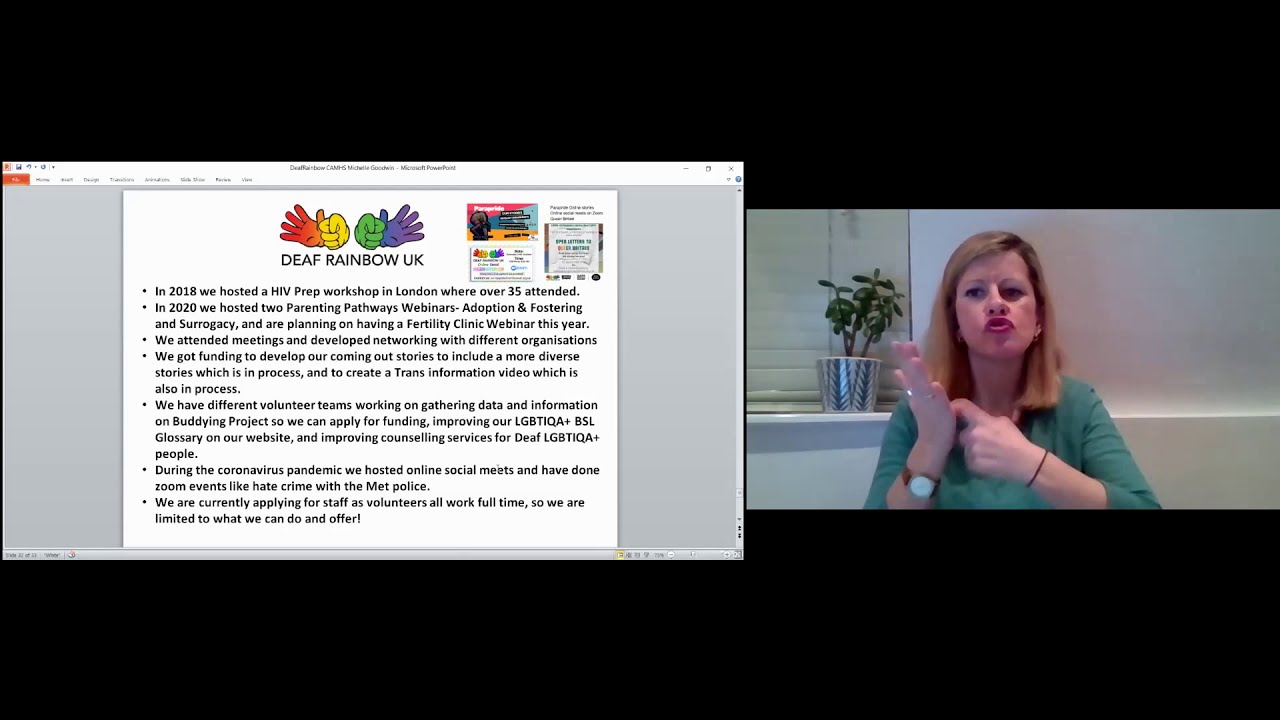Open the Design ribbon tab
Screen dimensions: 1280x720
coord(91,180)
